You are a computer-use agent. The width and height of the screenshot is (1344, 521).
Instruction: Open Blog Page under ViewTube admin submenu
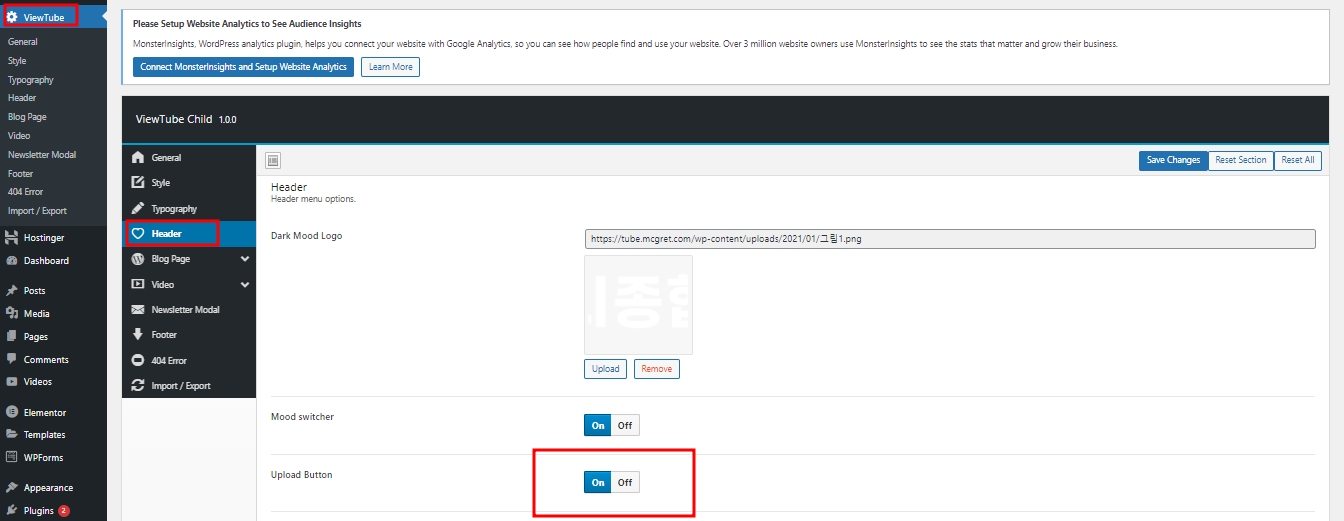(27, 117)
